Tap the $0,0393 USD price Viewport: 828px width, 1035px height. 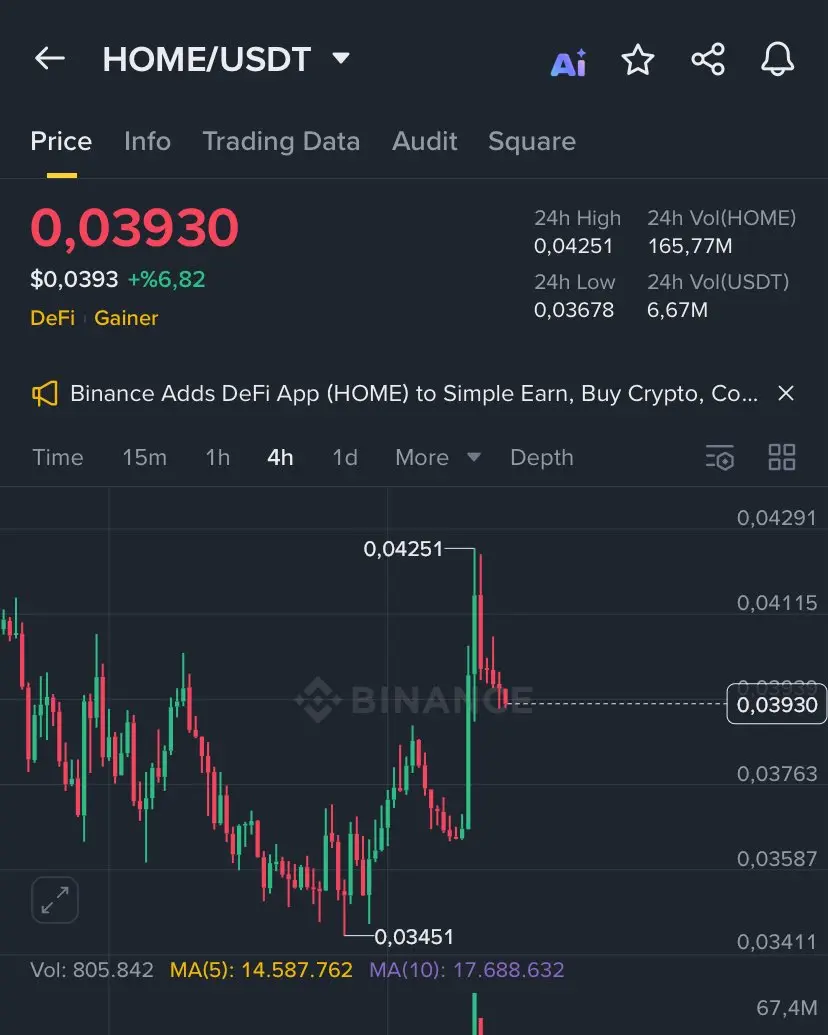coord(75,279)
